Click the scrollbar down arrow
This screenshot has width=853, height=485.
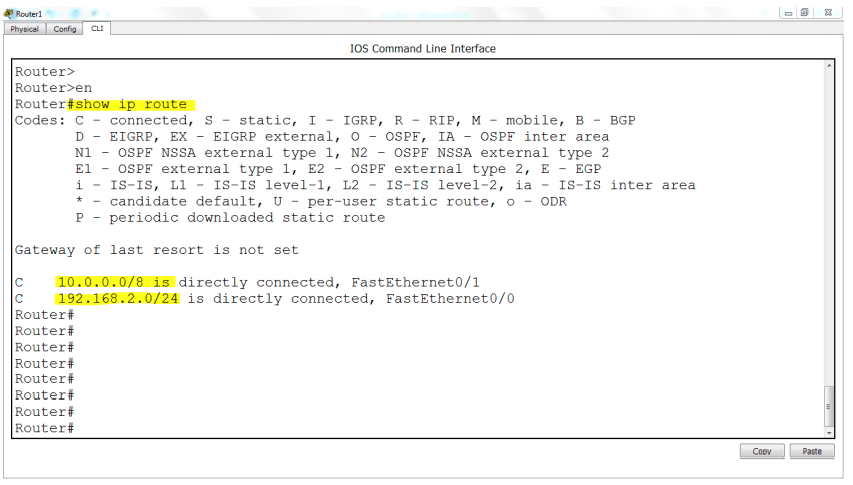[829, 433]
